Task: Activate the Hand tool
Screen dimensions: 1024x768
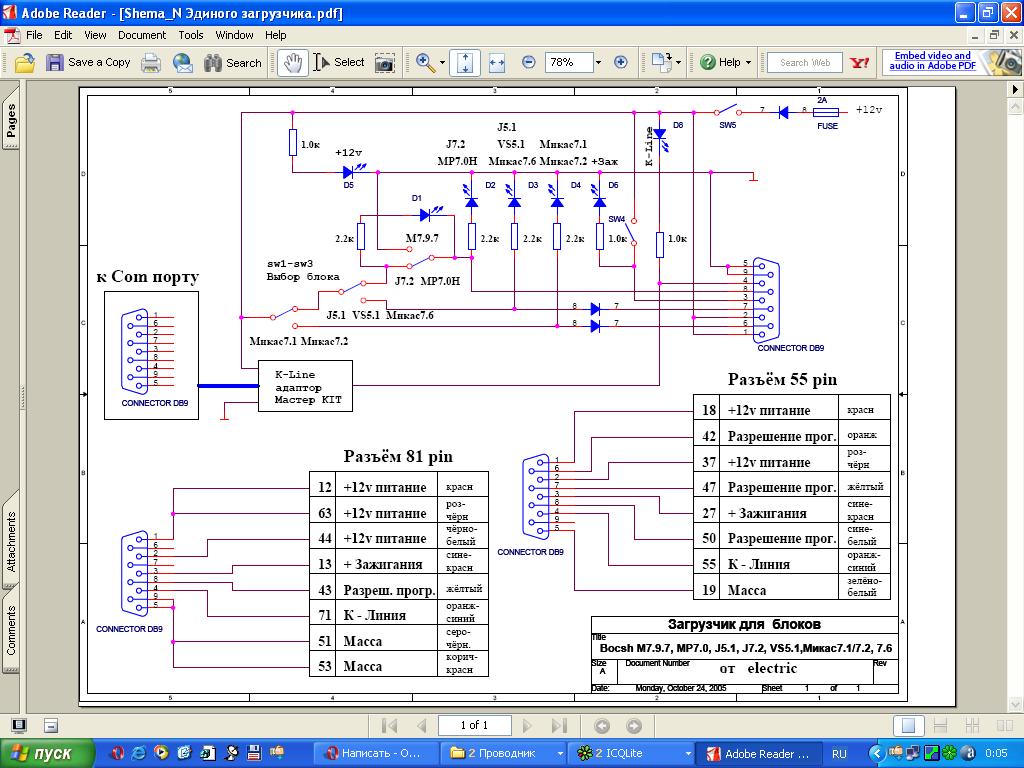Action: 292,63
